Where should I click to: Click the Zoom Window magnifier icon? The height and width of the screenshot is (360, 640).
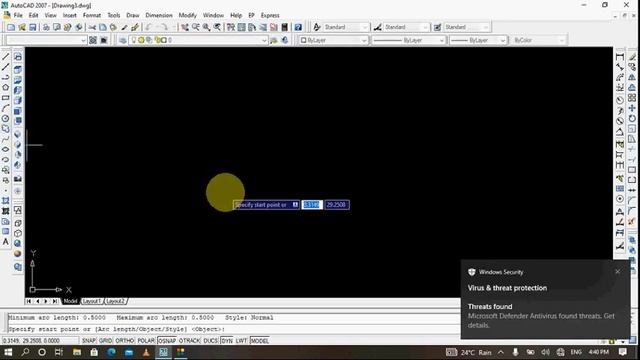pyautogui.click(x=207, y=27)
